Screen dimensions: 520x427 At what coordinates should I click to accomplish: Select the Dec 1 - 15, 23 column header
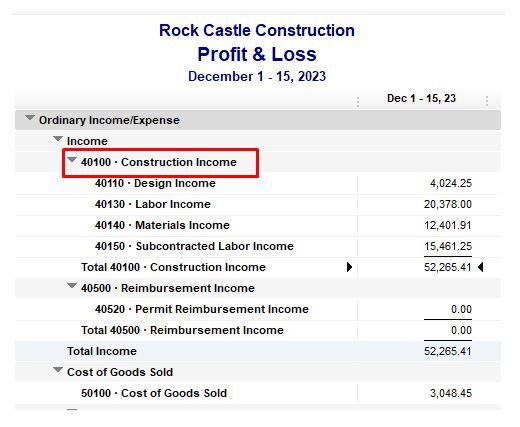pyautogui.click(x=421, y=98)
